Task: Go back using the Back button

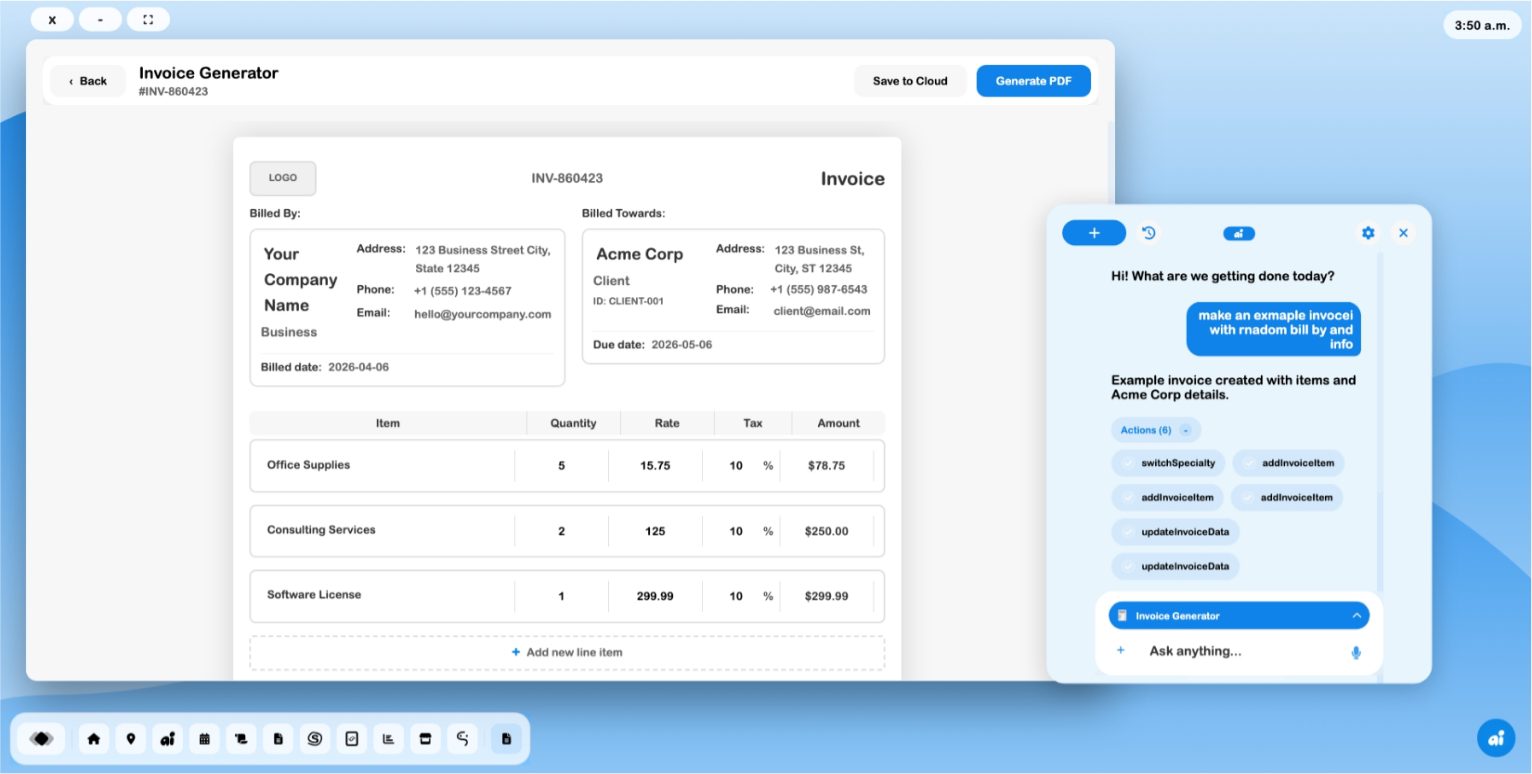Action: click(88, 81)
